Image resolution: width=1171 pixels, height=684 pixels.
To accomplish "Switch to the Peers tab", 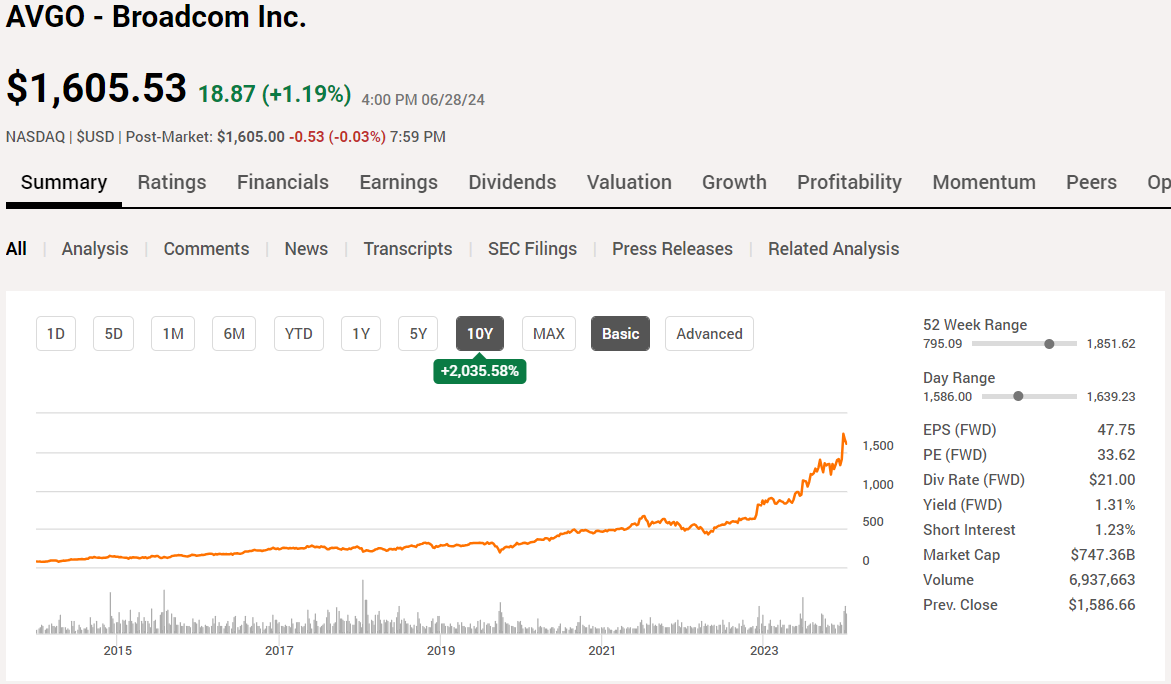I will 1091,183.
